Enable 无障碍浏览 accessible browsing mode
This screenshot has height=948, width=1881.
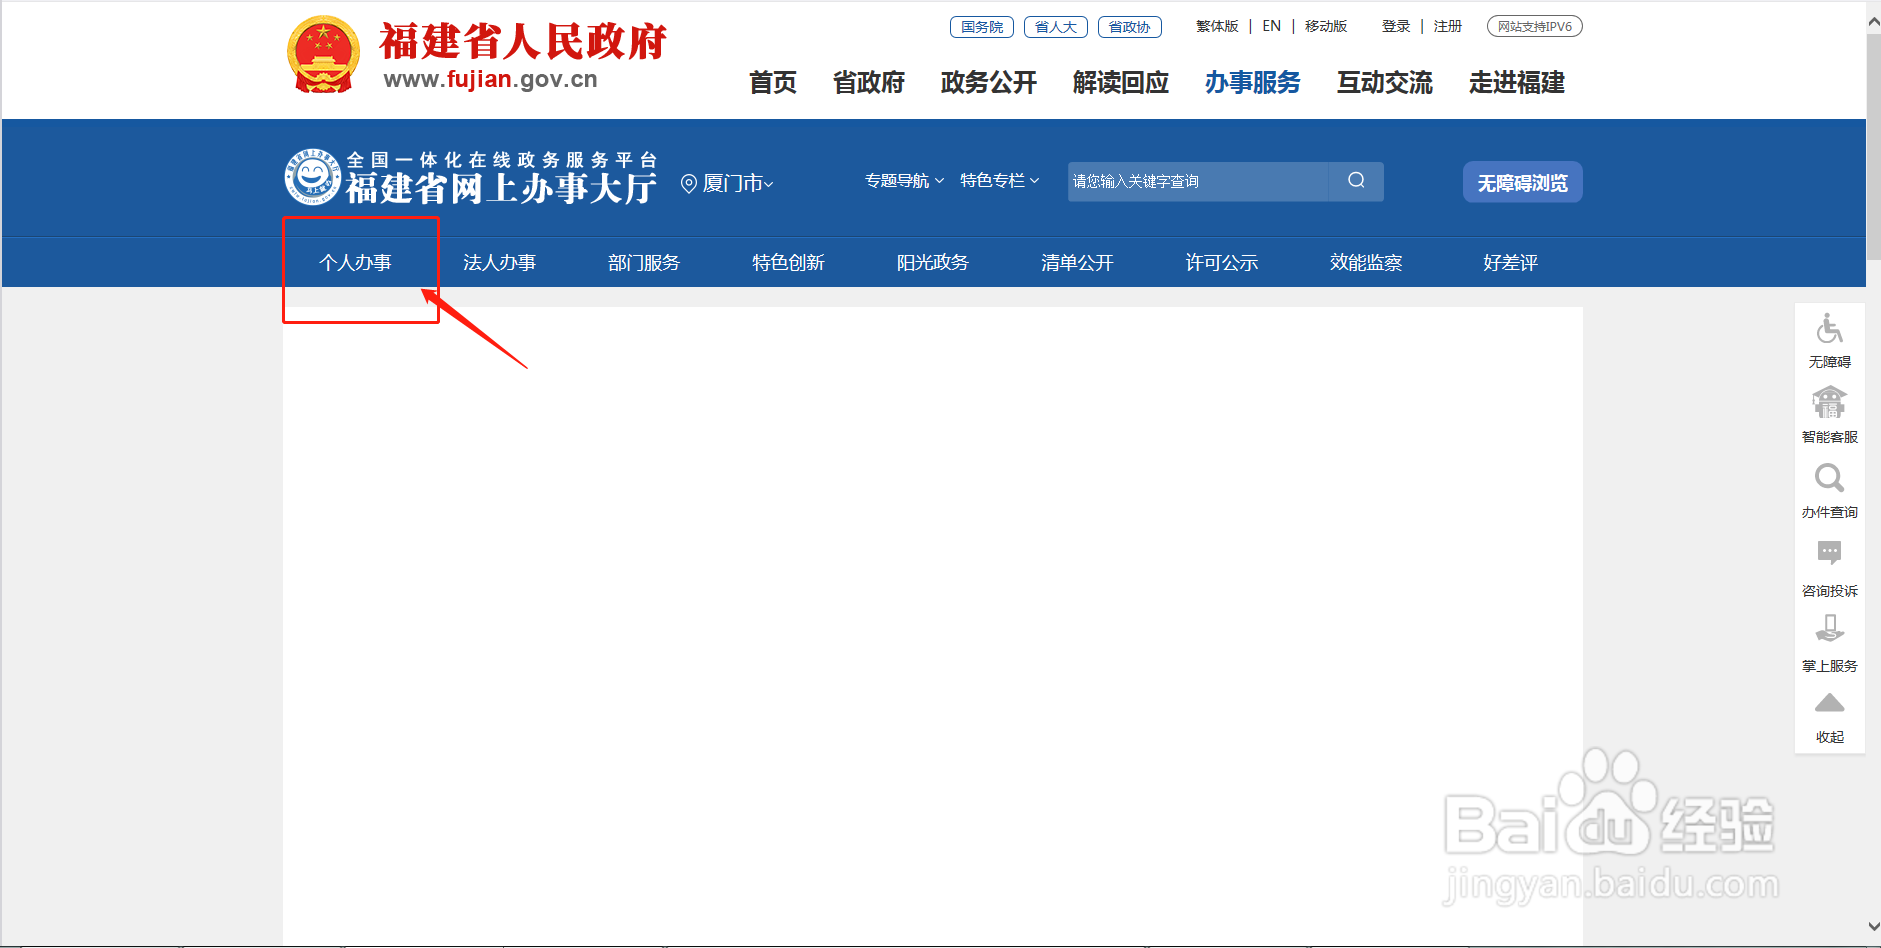pos(1521,182)
